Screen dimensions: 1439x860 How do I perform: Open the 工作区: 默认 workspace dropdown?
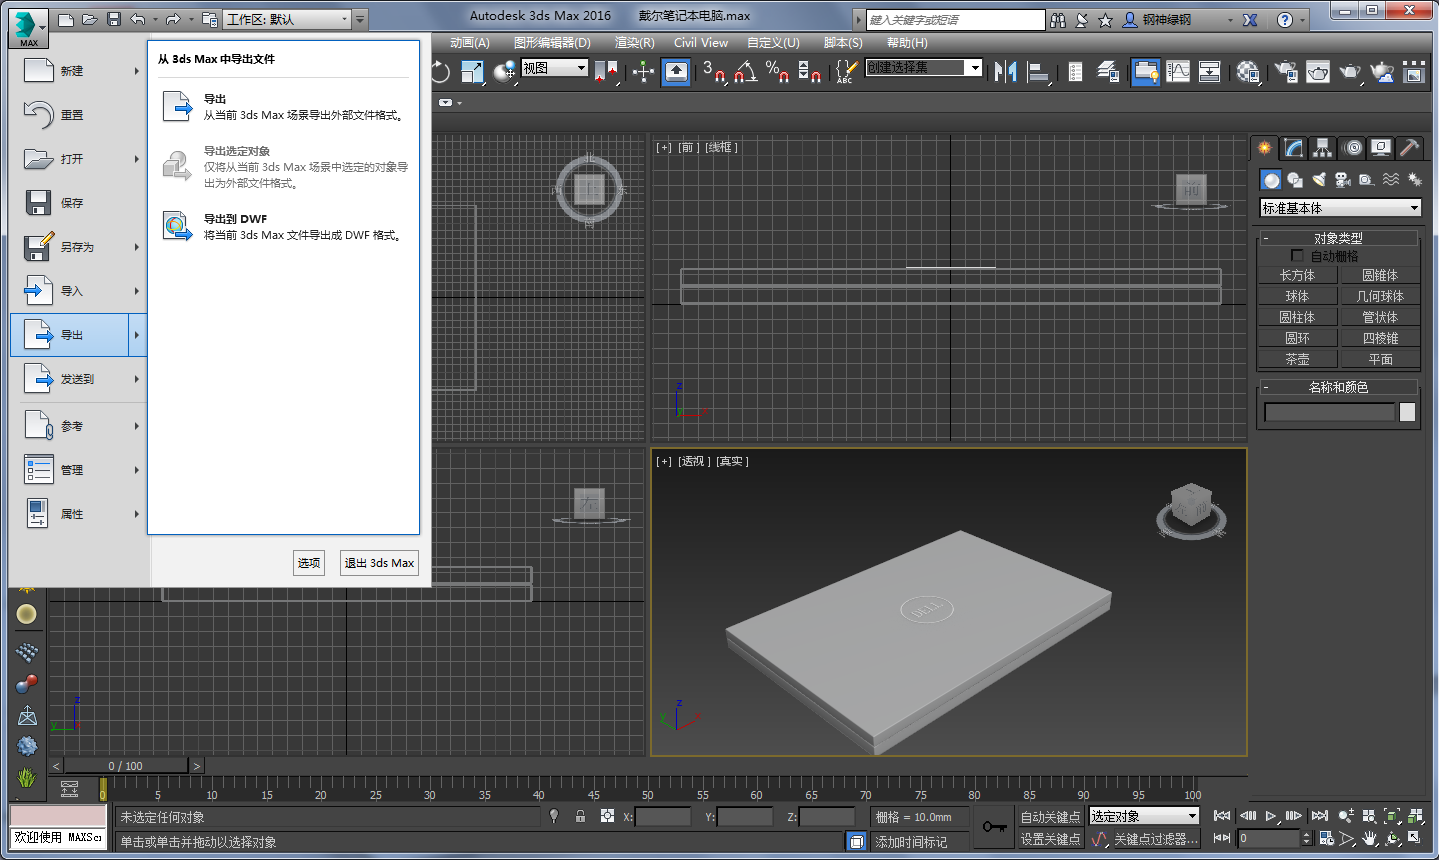(x=287, y=19)
